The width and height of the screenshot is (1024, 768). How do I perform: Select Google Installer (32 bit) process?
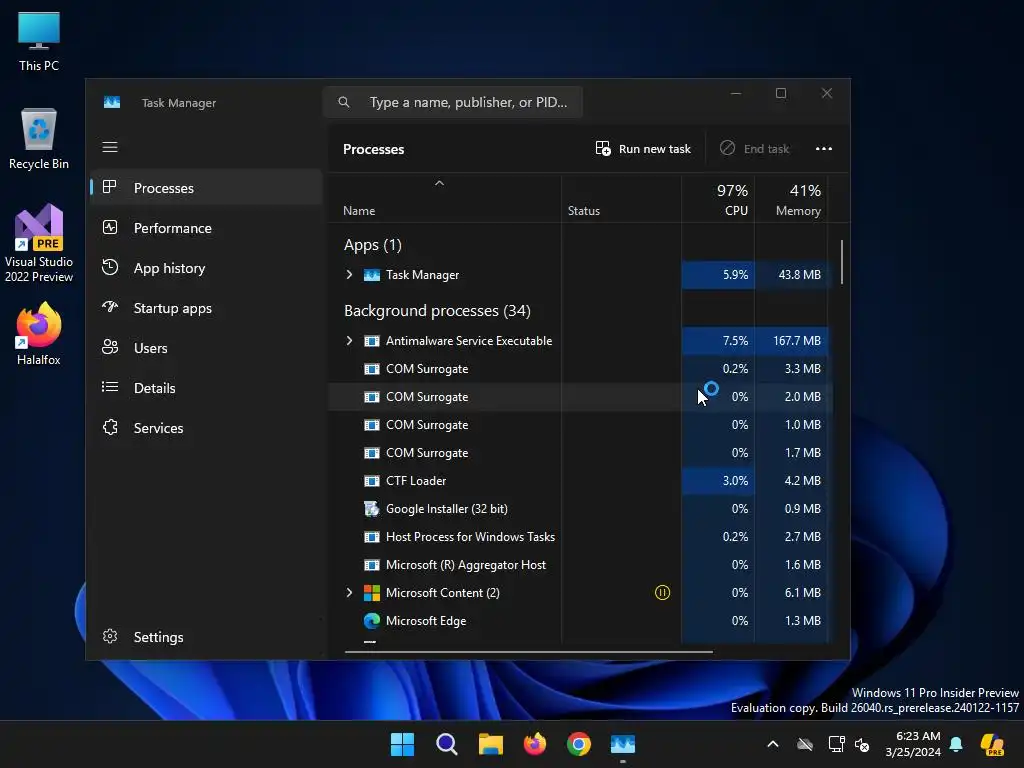pos(579,509)
